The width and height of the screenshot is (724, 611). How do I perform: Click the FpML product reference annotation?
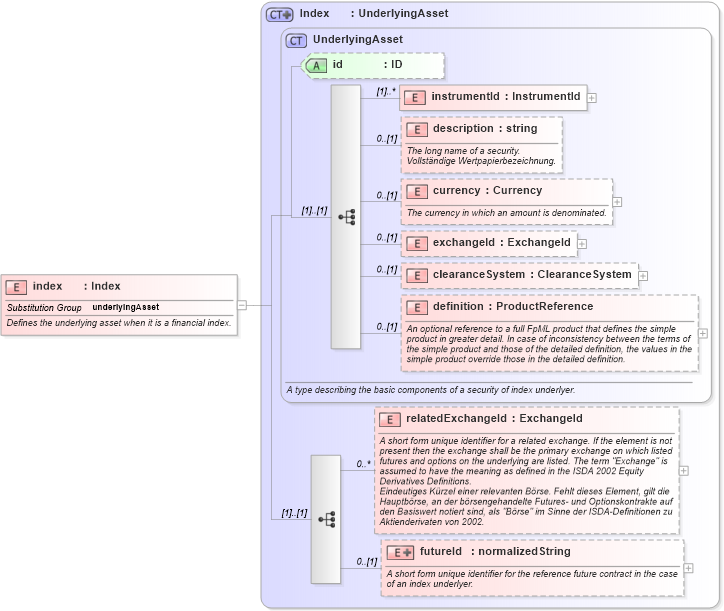pyautogui.click(x=549, y=344)
